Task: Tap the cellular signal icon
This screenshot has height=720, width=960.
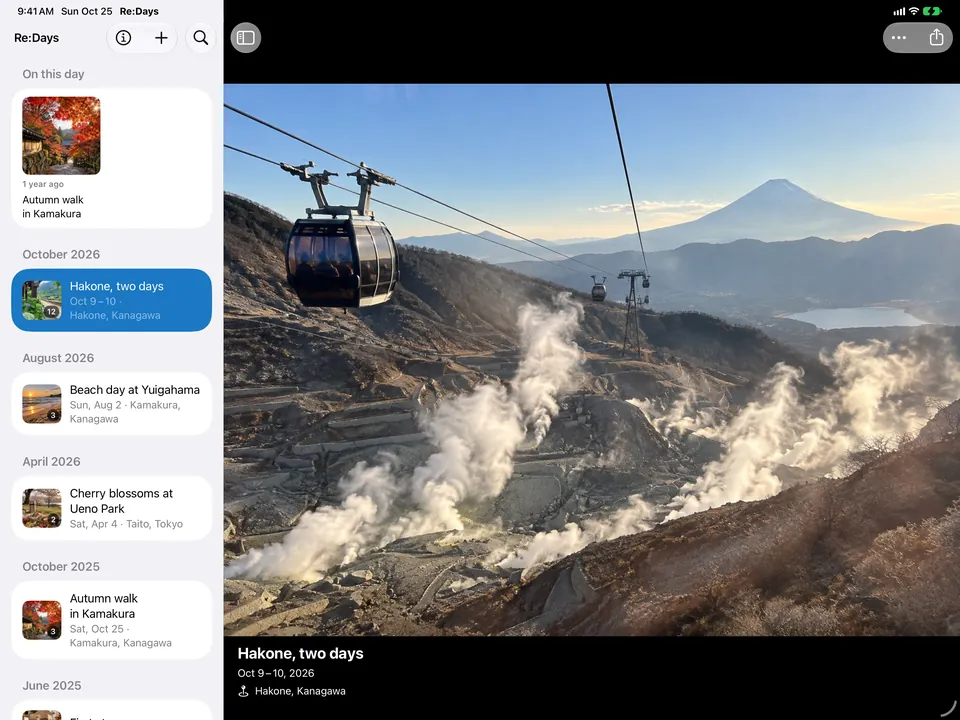Action: pyautogui.click(x=899, y=11)
